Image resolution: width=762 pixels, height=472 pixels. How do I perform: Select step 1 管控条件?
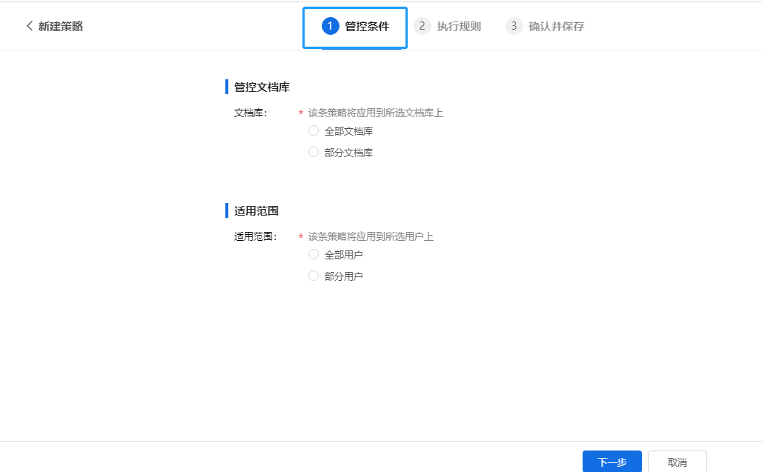355,26
